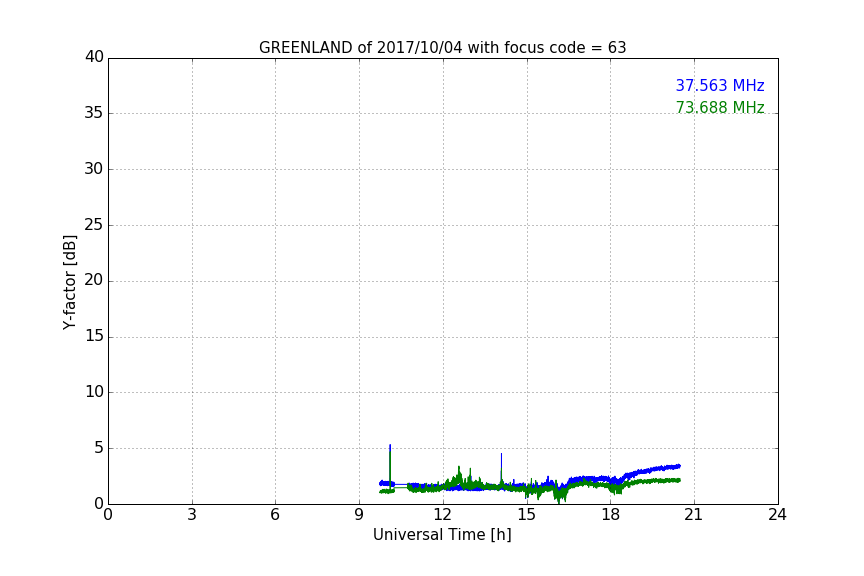Click the rising blue trace end near hour 20
The image size is (864, 576).
677,466
